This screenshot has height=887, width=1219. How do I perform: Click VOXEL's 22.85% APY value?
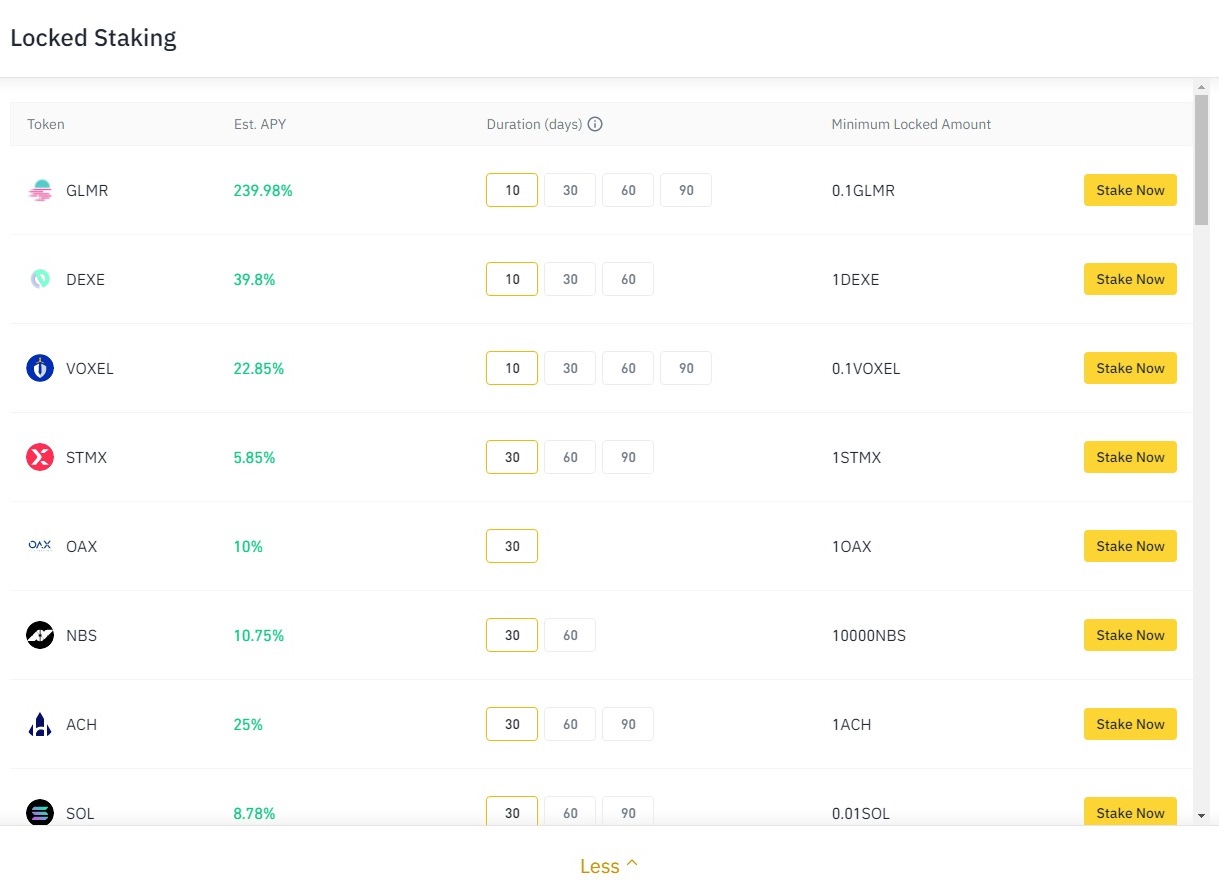click(x=259, y=368)
